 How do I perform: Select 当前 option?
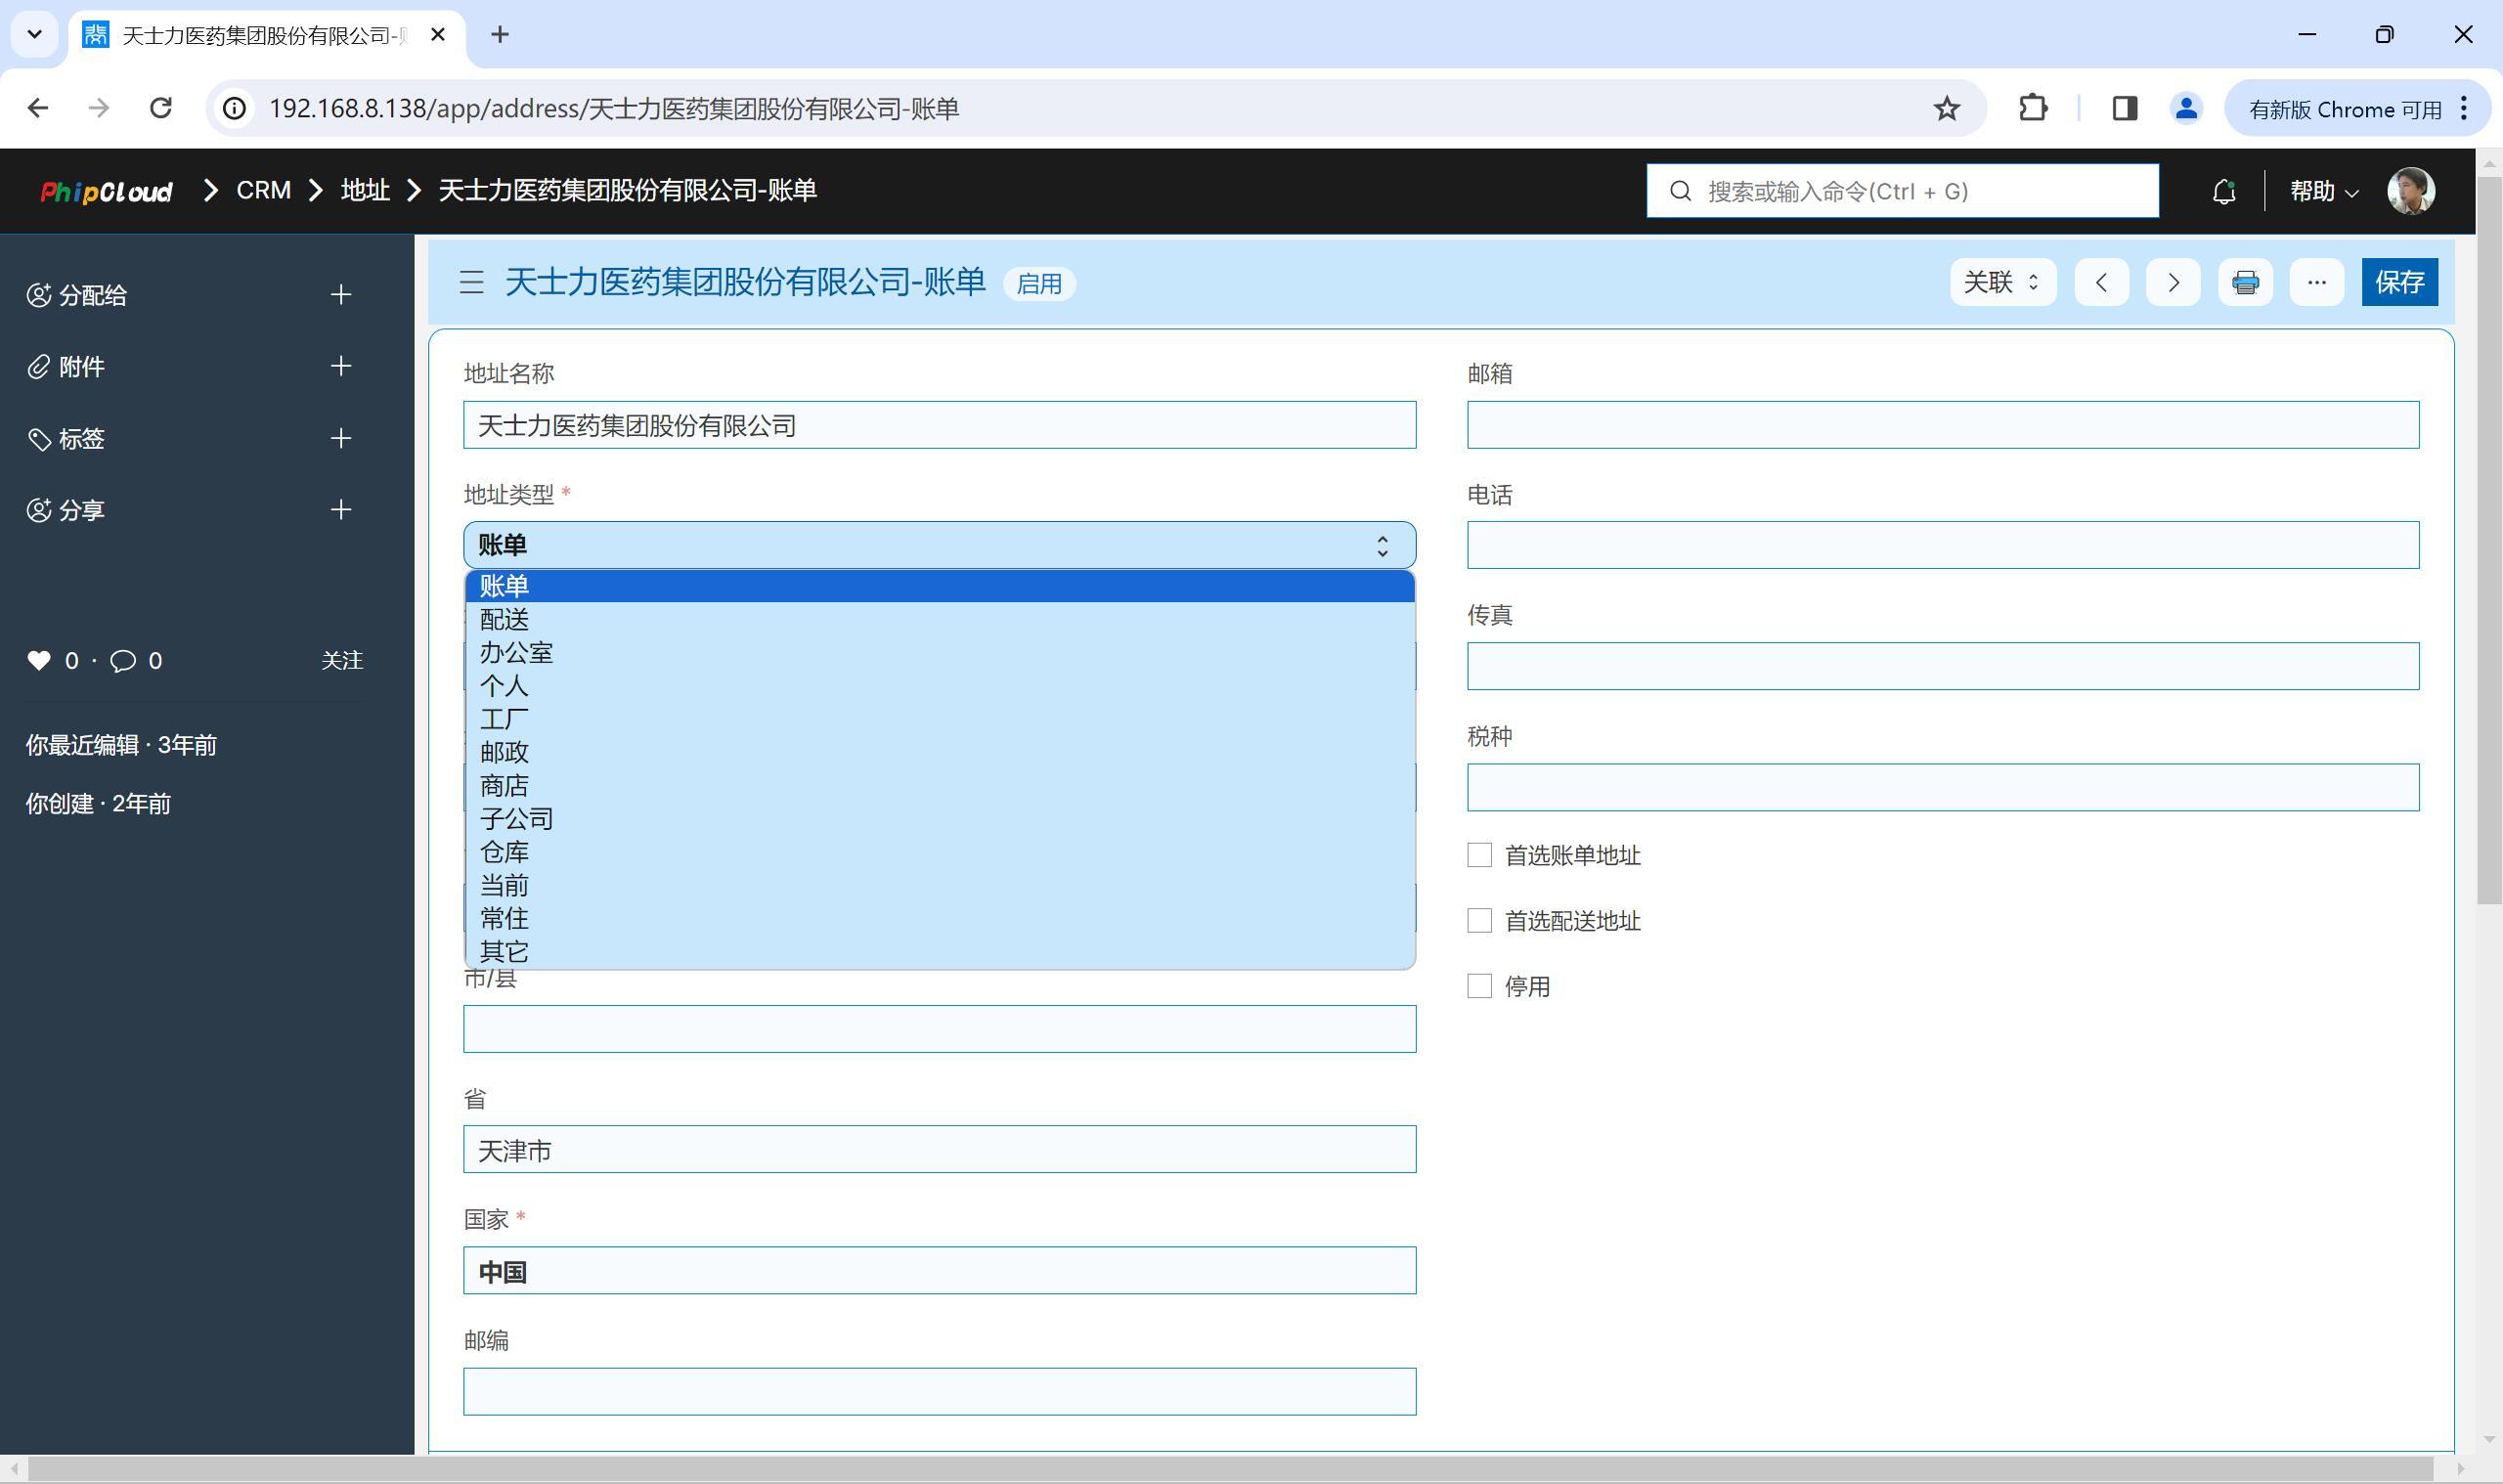[939, 885]
